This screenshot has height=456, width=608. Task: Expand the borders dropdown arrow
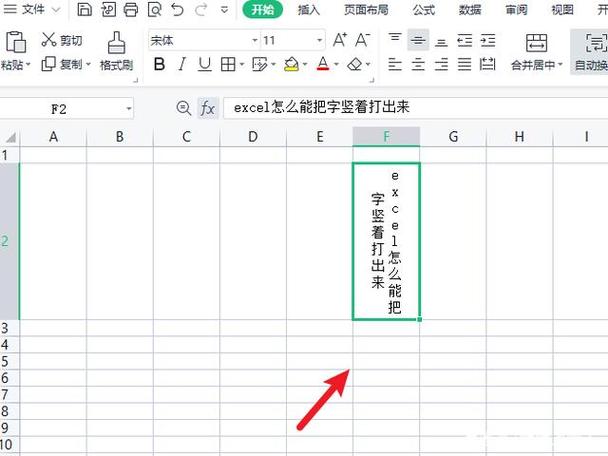pyautogui.click(x=242, y=64)
